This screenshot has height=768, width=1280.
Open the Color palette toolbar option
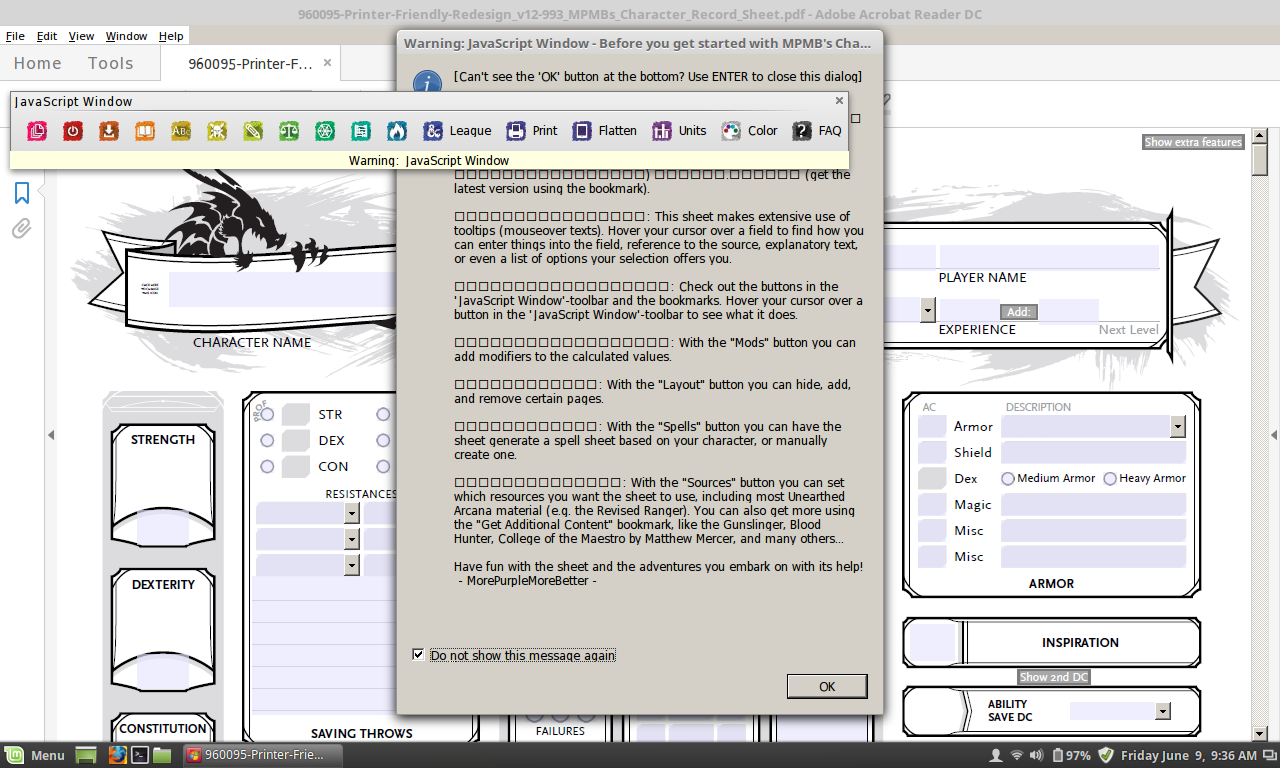(x=749, y=131)
